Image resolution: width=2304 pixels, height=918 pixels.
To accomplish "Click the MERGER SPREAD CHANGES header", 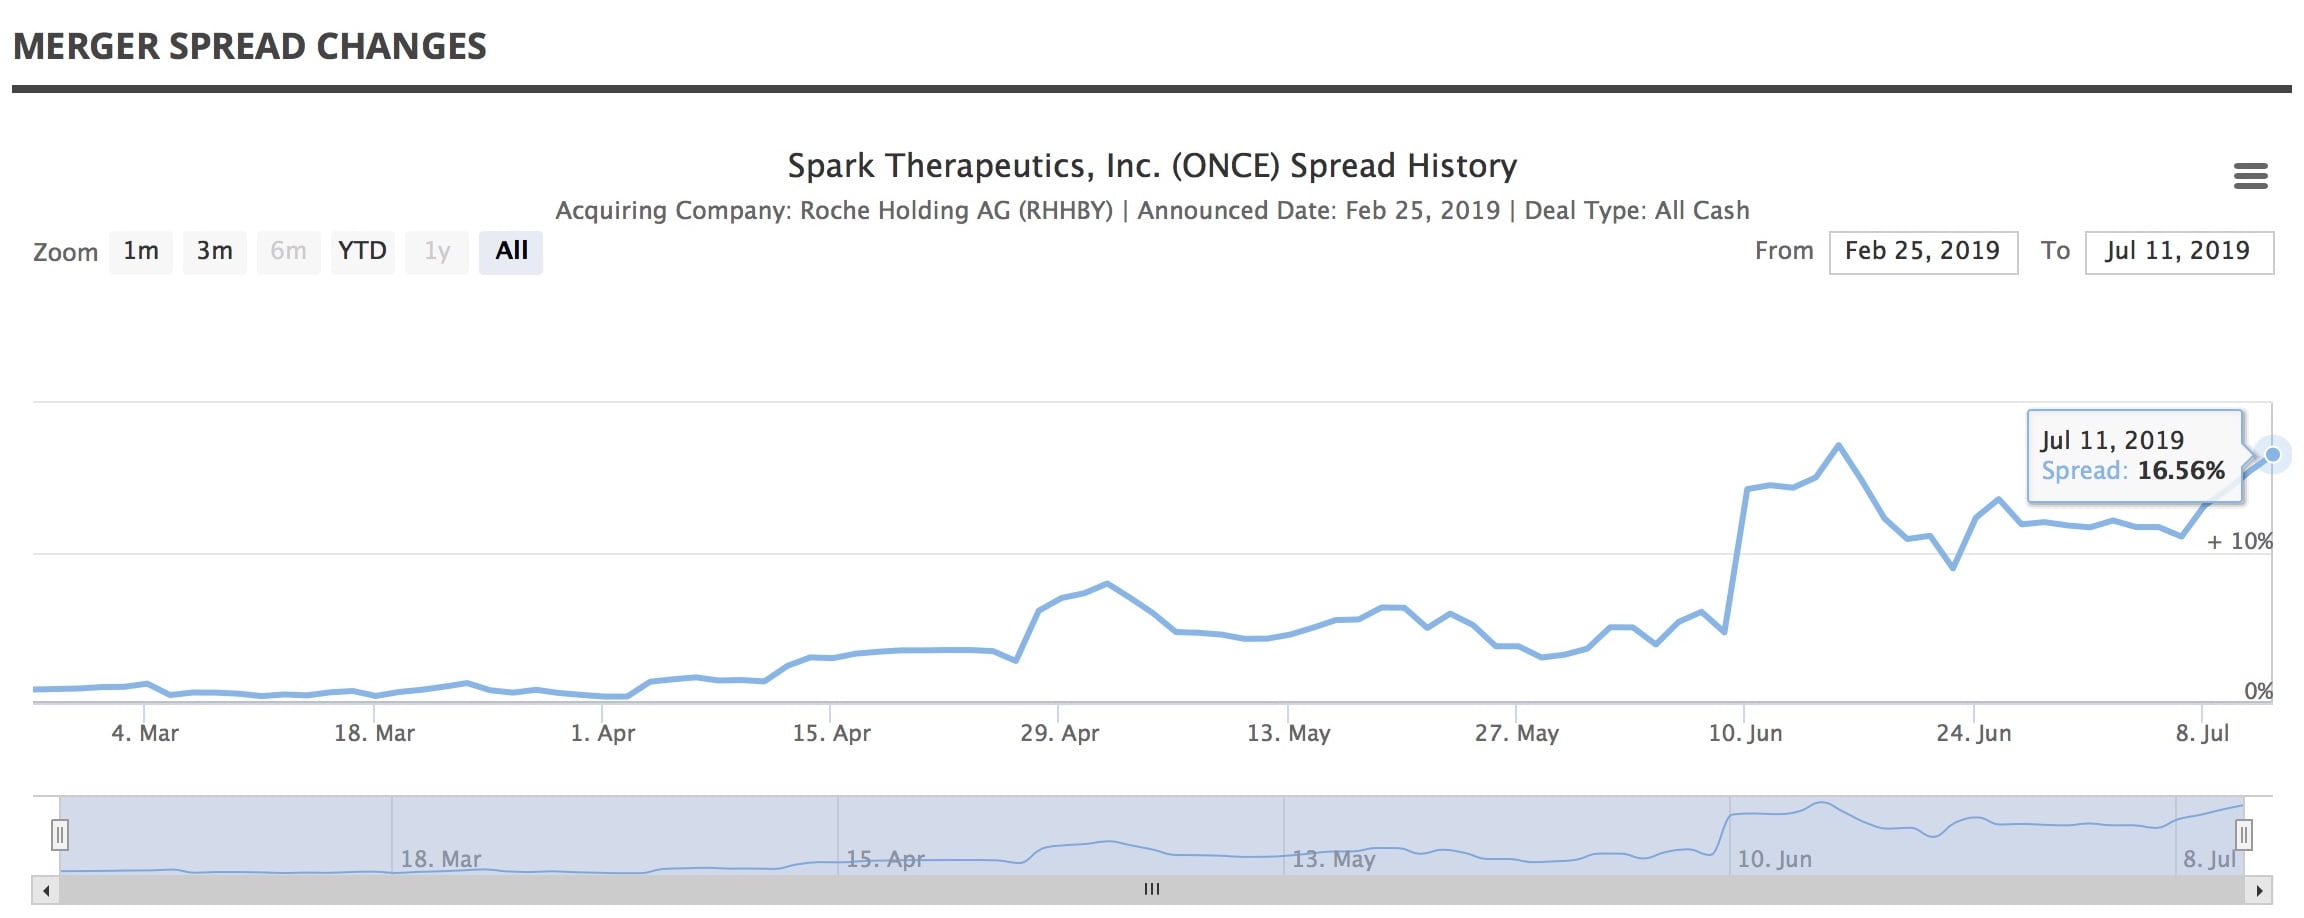I will pyautogui.click(x=250, y=45).
